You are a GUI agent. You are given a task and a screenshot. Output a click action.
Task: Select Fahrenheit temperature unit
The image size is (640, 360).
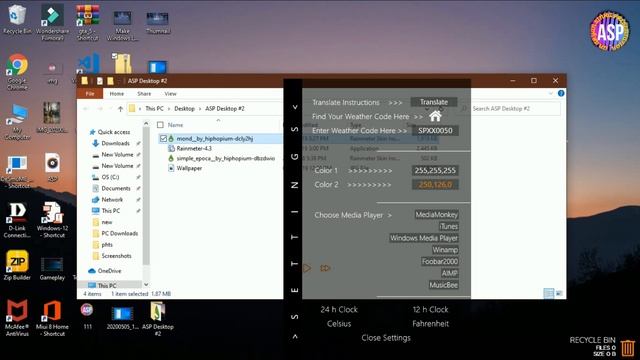click(x=430, y=324)
